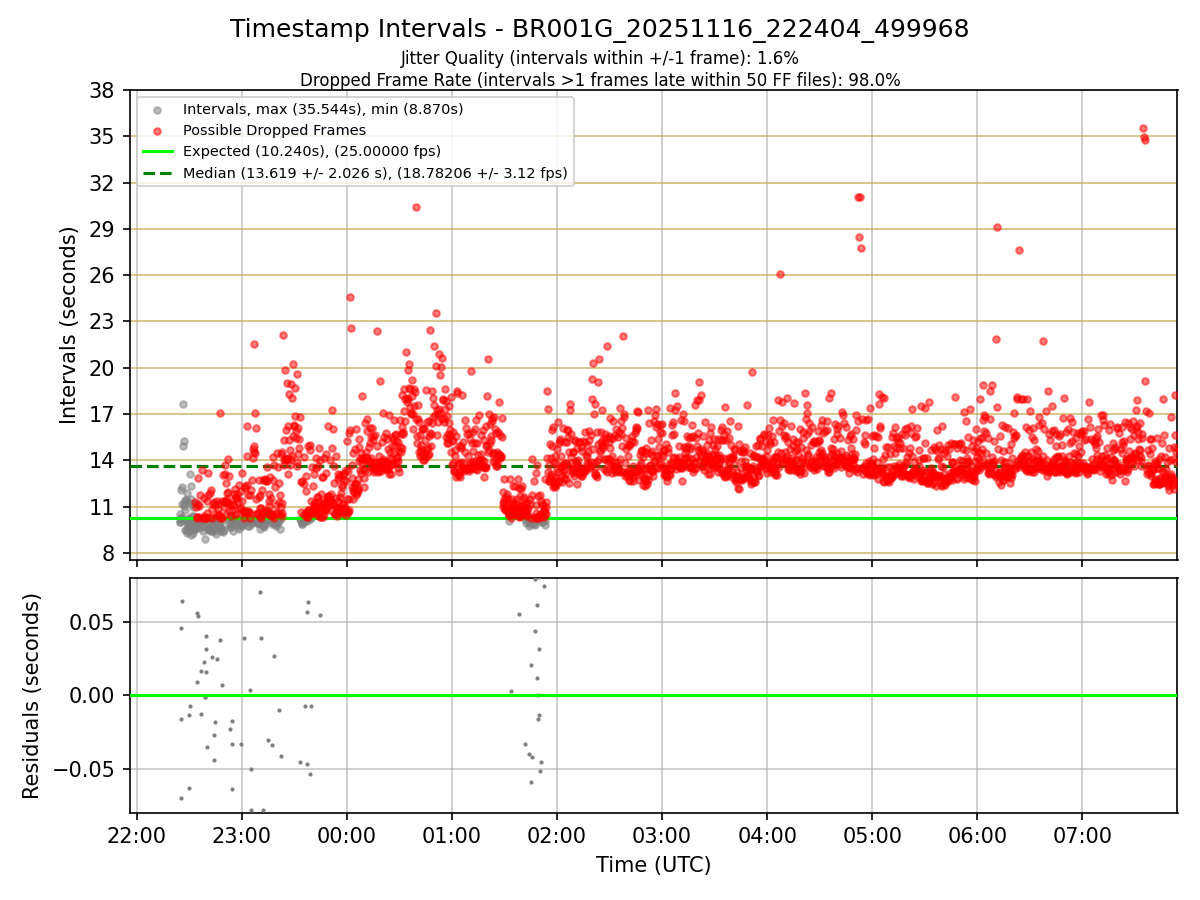Click the x-axis tick label '23:00'
Viewport: 1200px width, 900px height.
[x=242, y=834]
